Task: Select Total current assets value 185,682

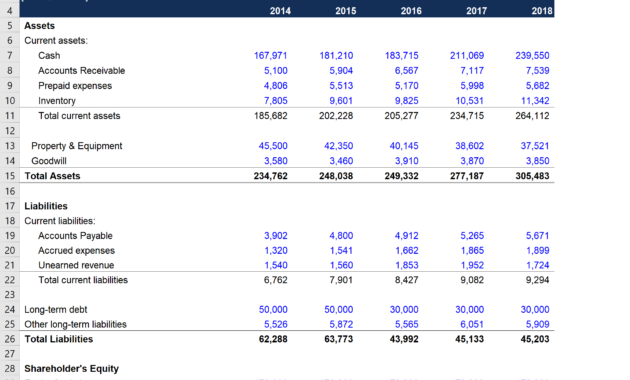Action: [x=270, y=116]
